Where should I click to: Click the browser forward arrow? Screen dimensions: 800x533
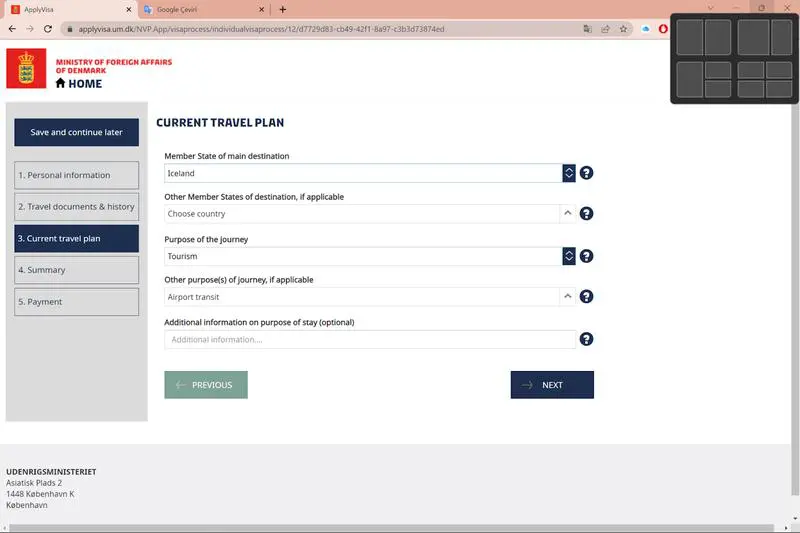click(30, 29)
